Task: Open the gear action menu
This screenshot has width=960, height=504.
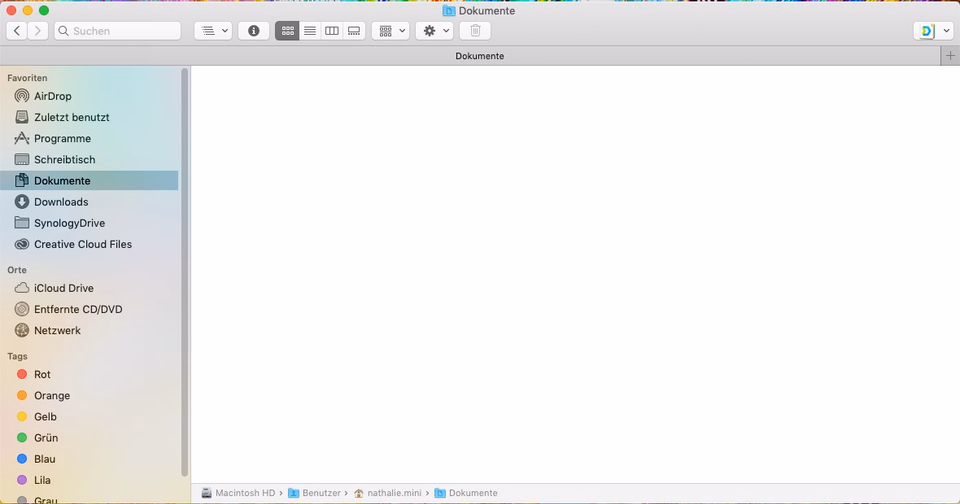Action: pyautogui.click(x=435, y=31)
